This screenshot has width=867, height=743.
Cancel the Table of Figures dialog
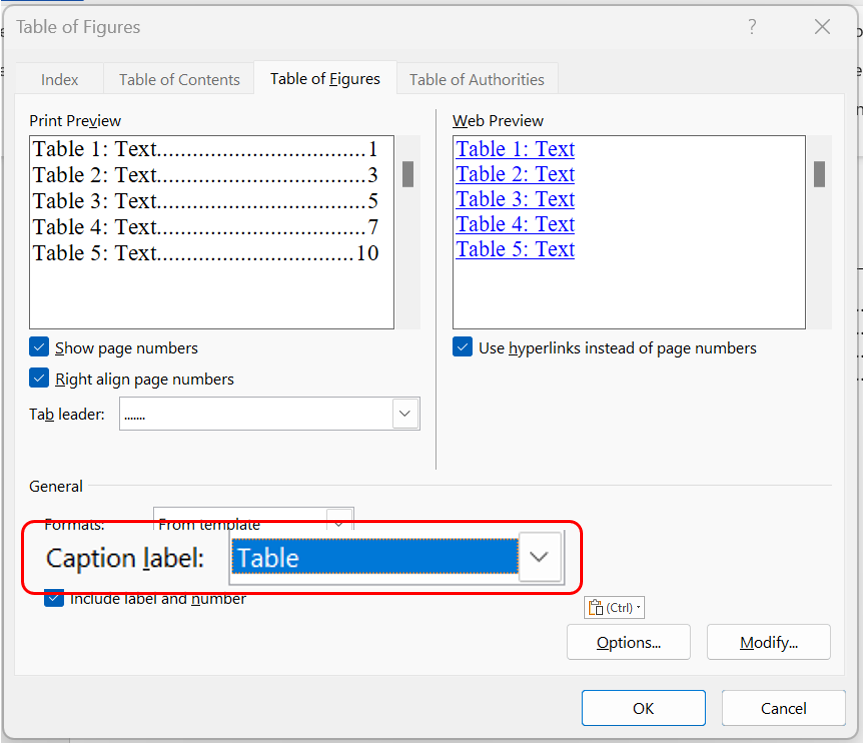click(783, 708)
